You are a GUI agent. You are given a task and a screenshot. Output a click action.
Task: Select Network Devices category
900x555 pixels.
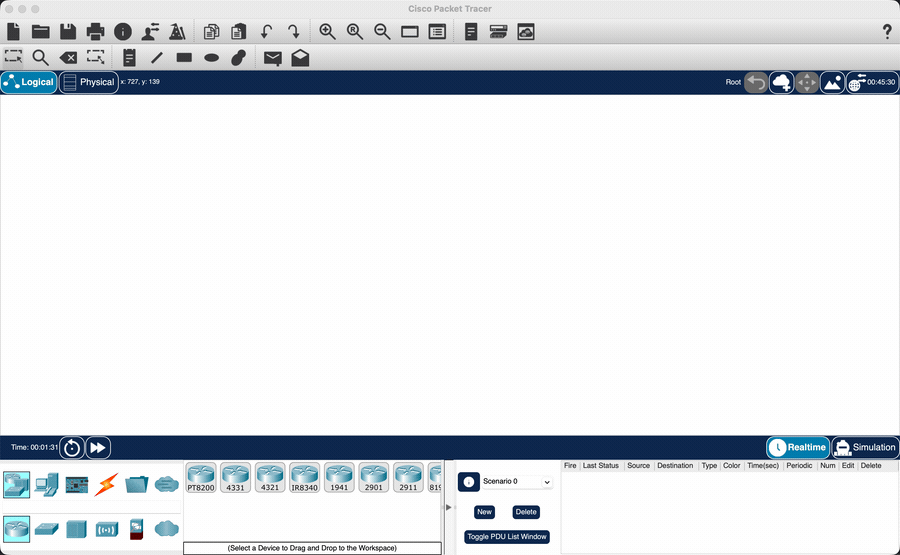[17, 484]
